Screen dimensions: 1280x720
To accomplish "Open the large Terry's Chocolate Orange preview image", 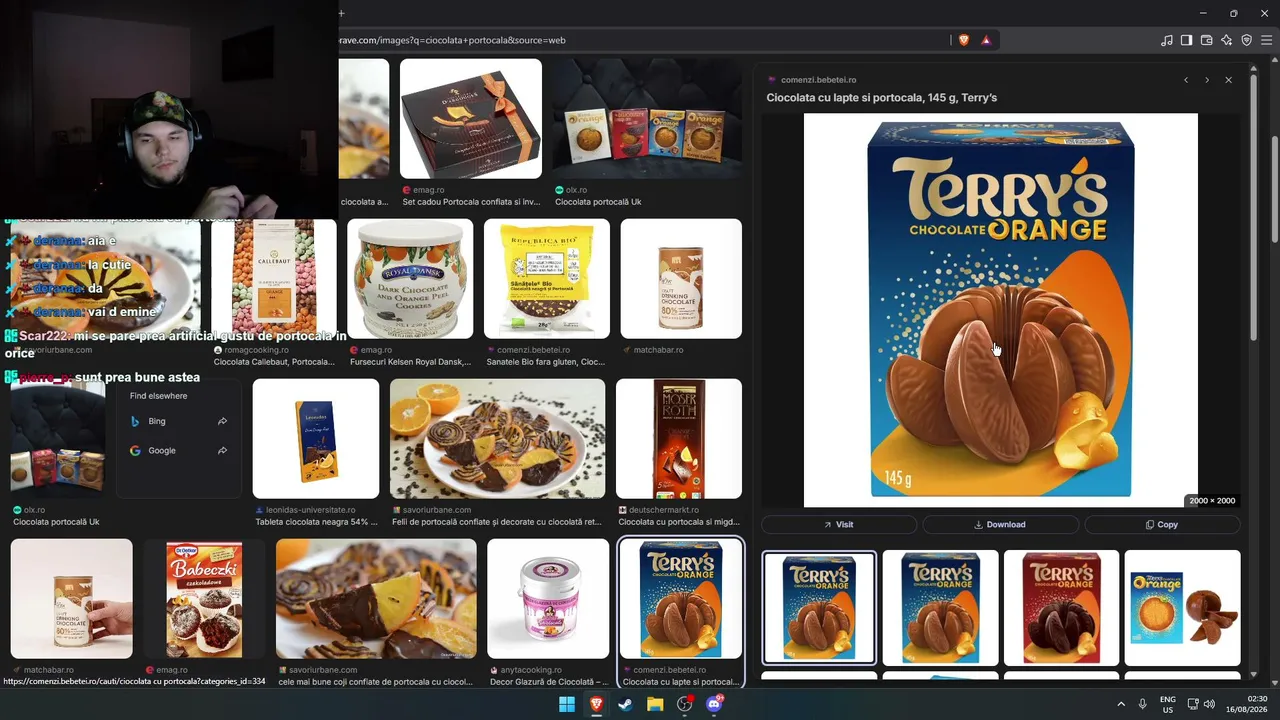I will click(1001, 310).
